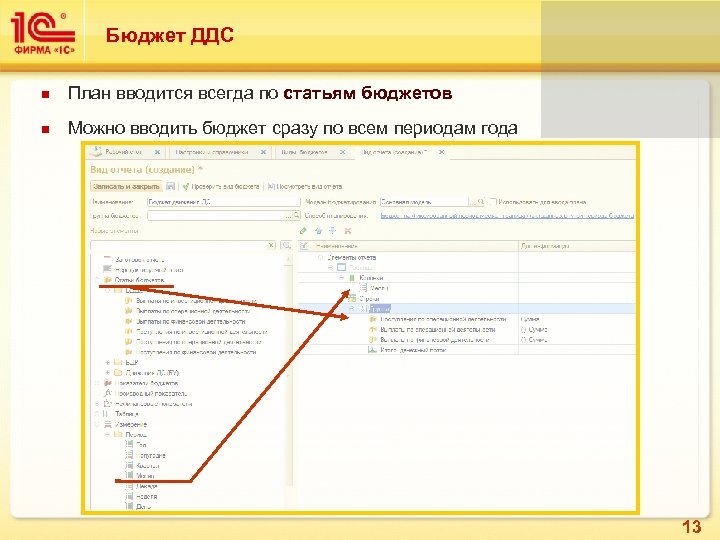This screenshot has width=720, height=540.
Task: Toggle 'Использовать для ввода плана' checkbox
Action: (493, 202)
